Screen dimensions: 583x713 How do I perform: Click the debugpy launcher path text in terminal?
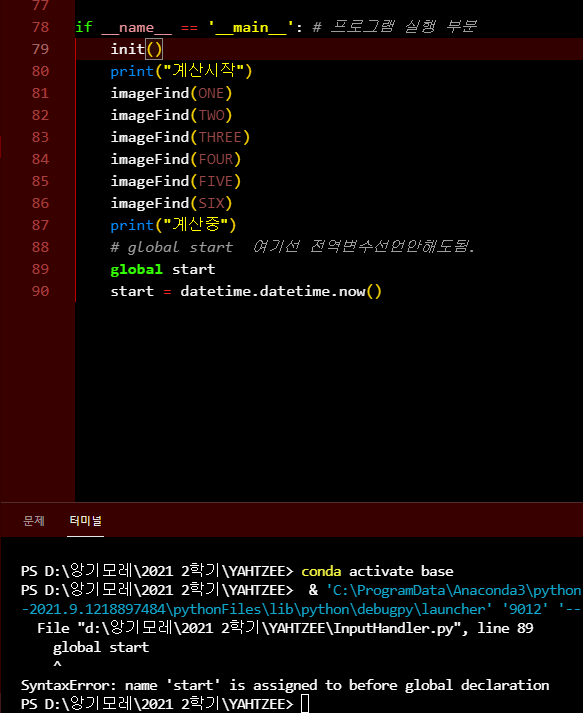tap(257, 609)
